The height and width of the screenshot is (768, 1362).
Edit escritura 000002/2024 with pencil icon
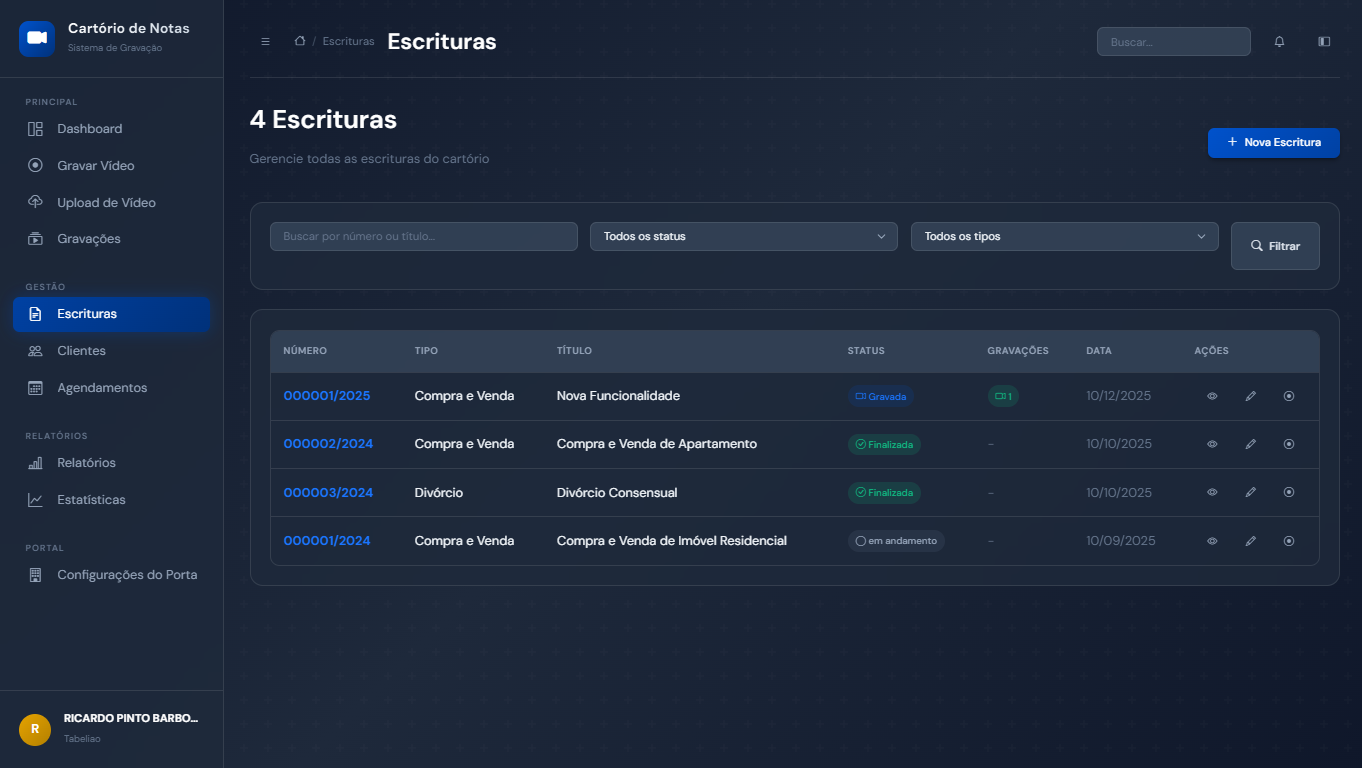pos(1250,444)
